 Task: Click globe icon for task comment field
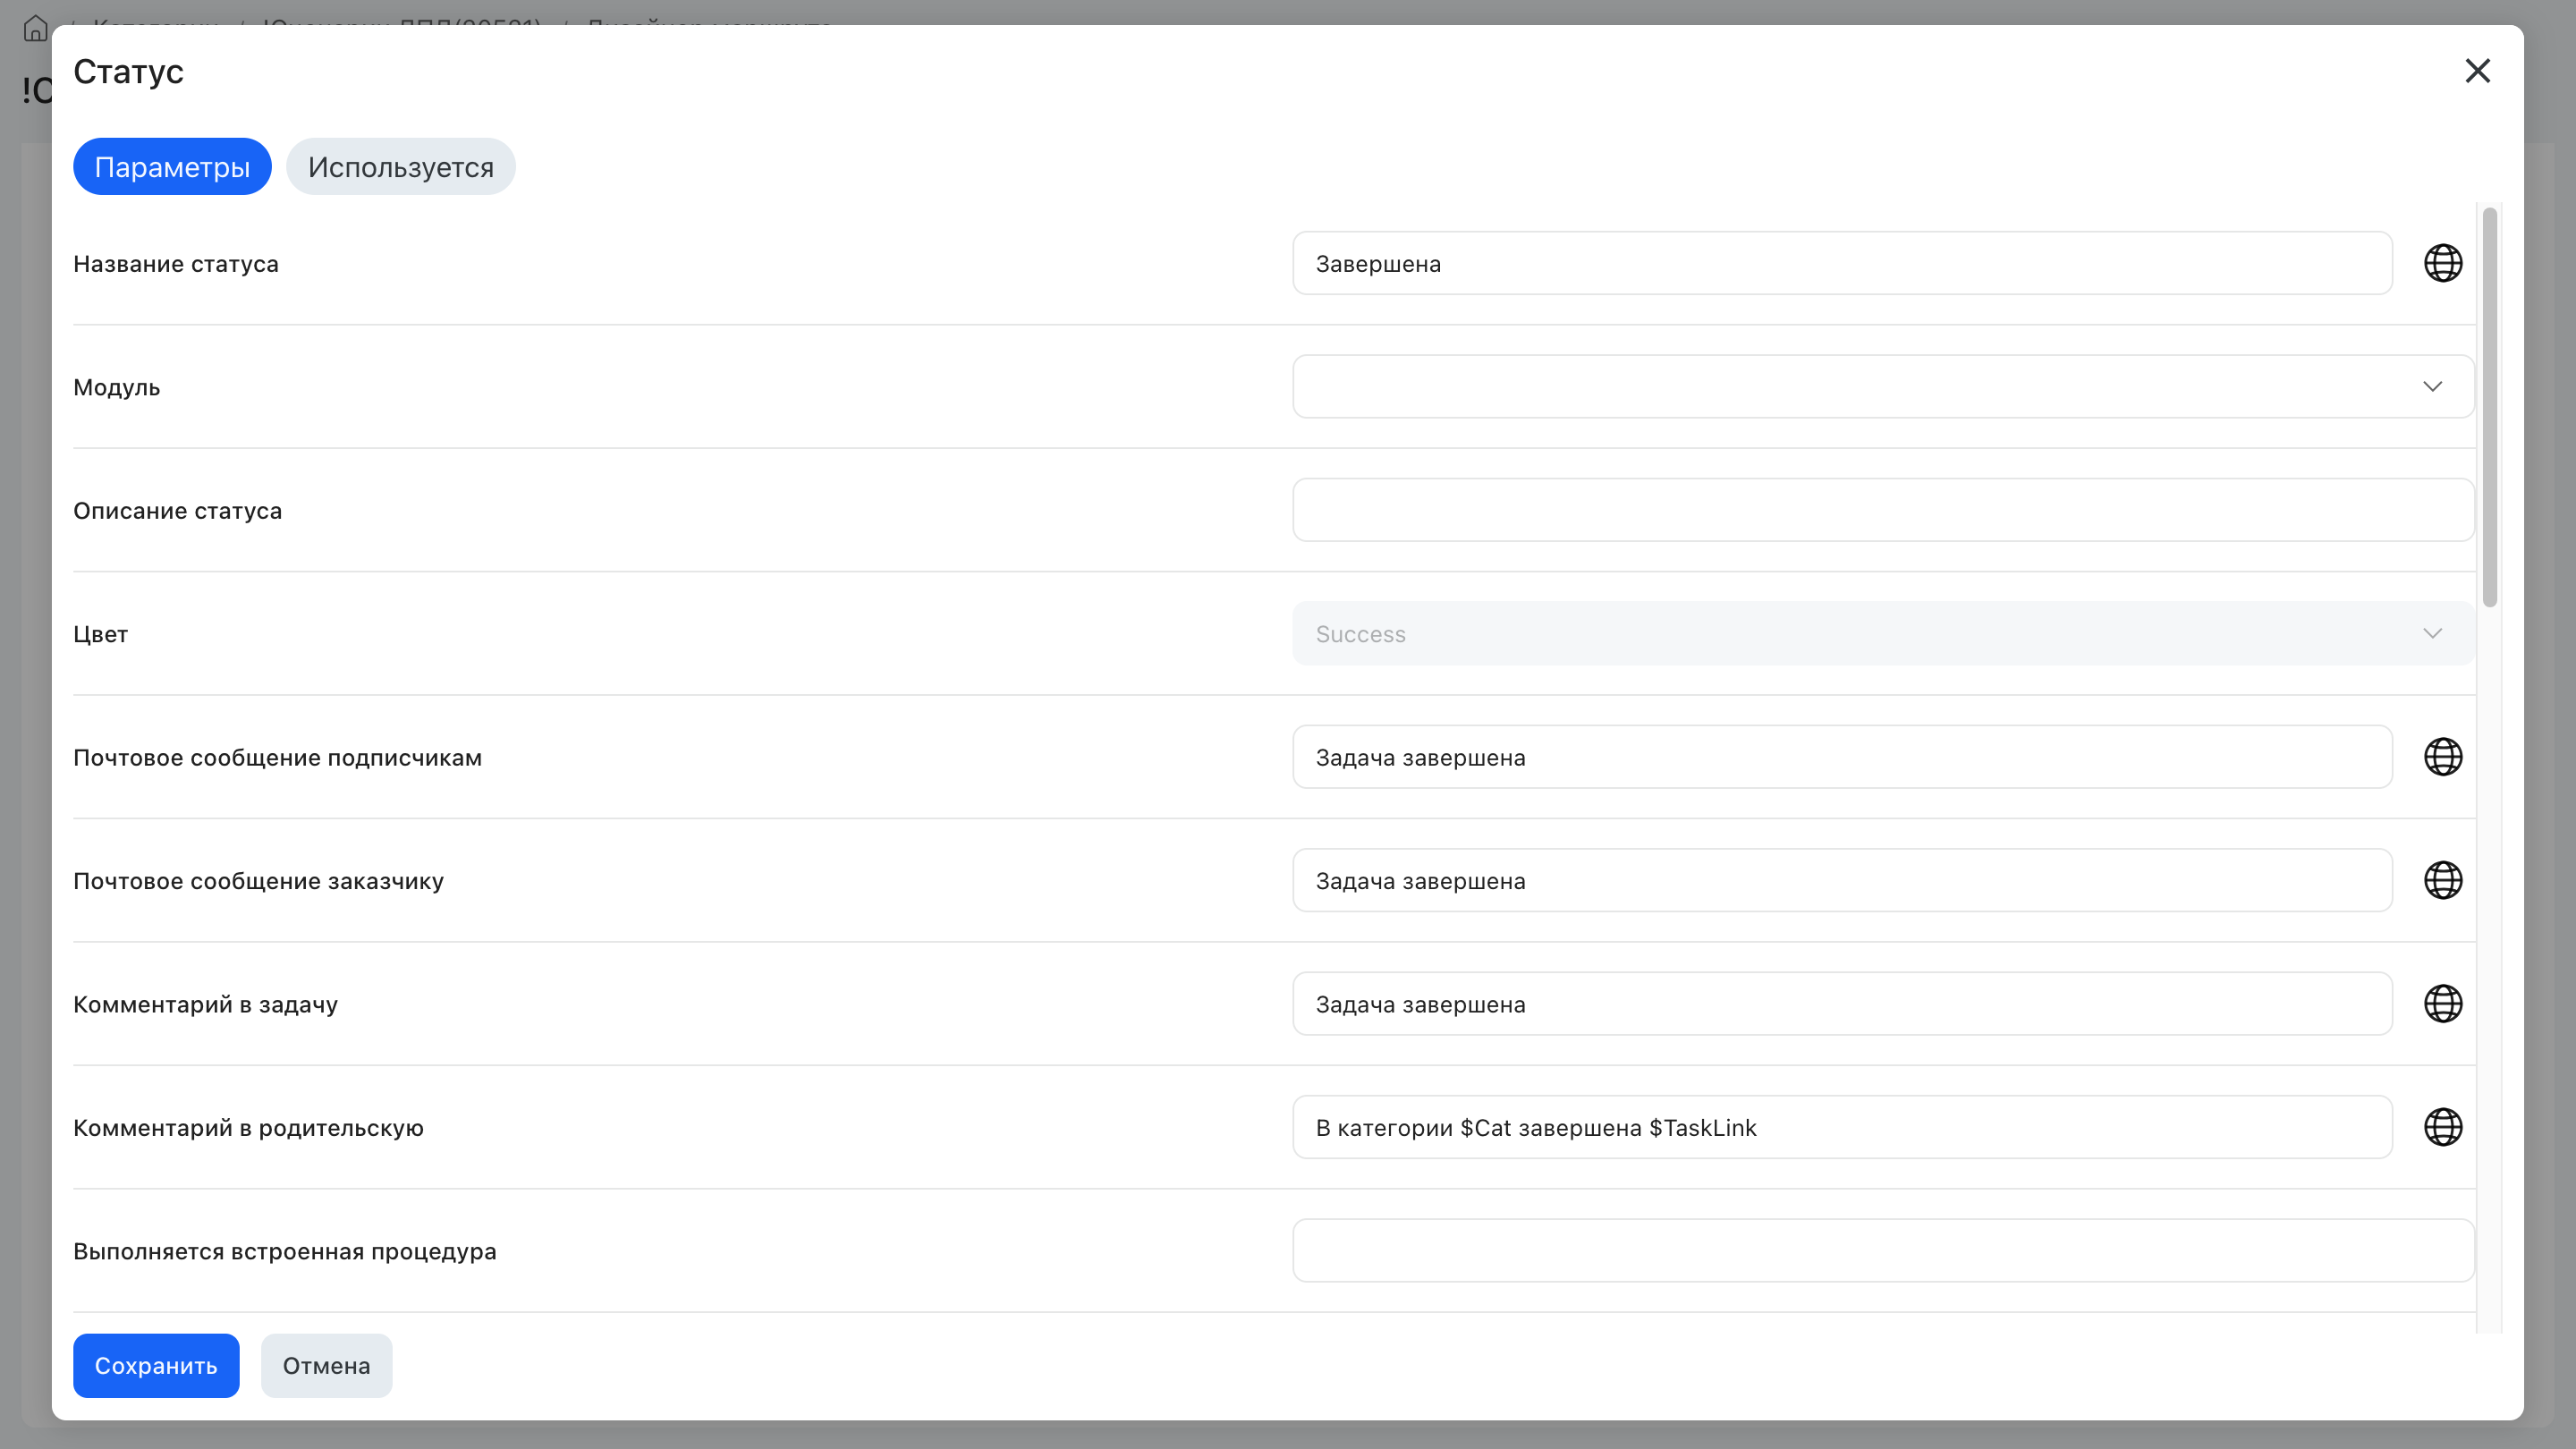click(2442, 1003)
